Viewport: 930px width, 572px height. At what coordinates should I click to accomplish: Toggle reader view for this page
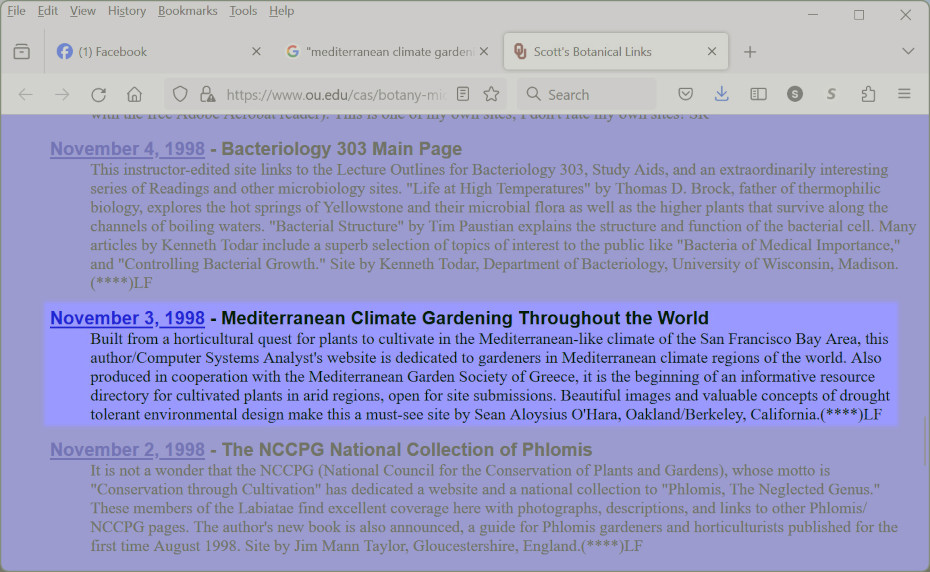point(463,94)
